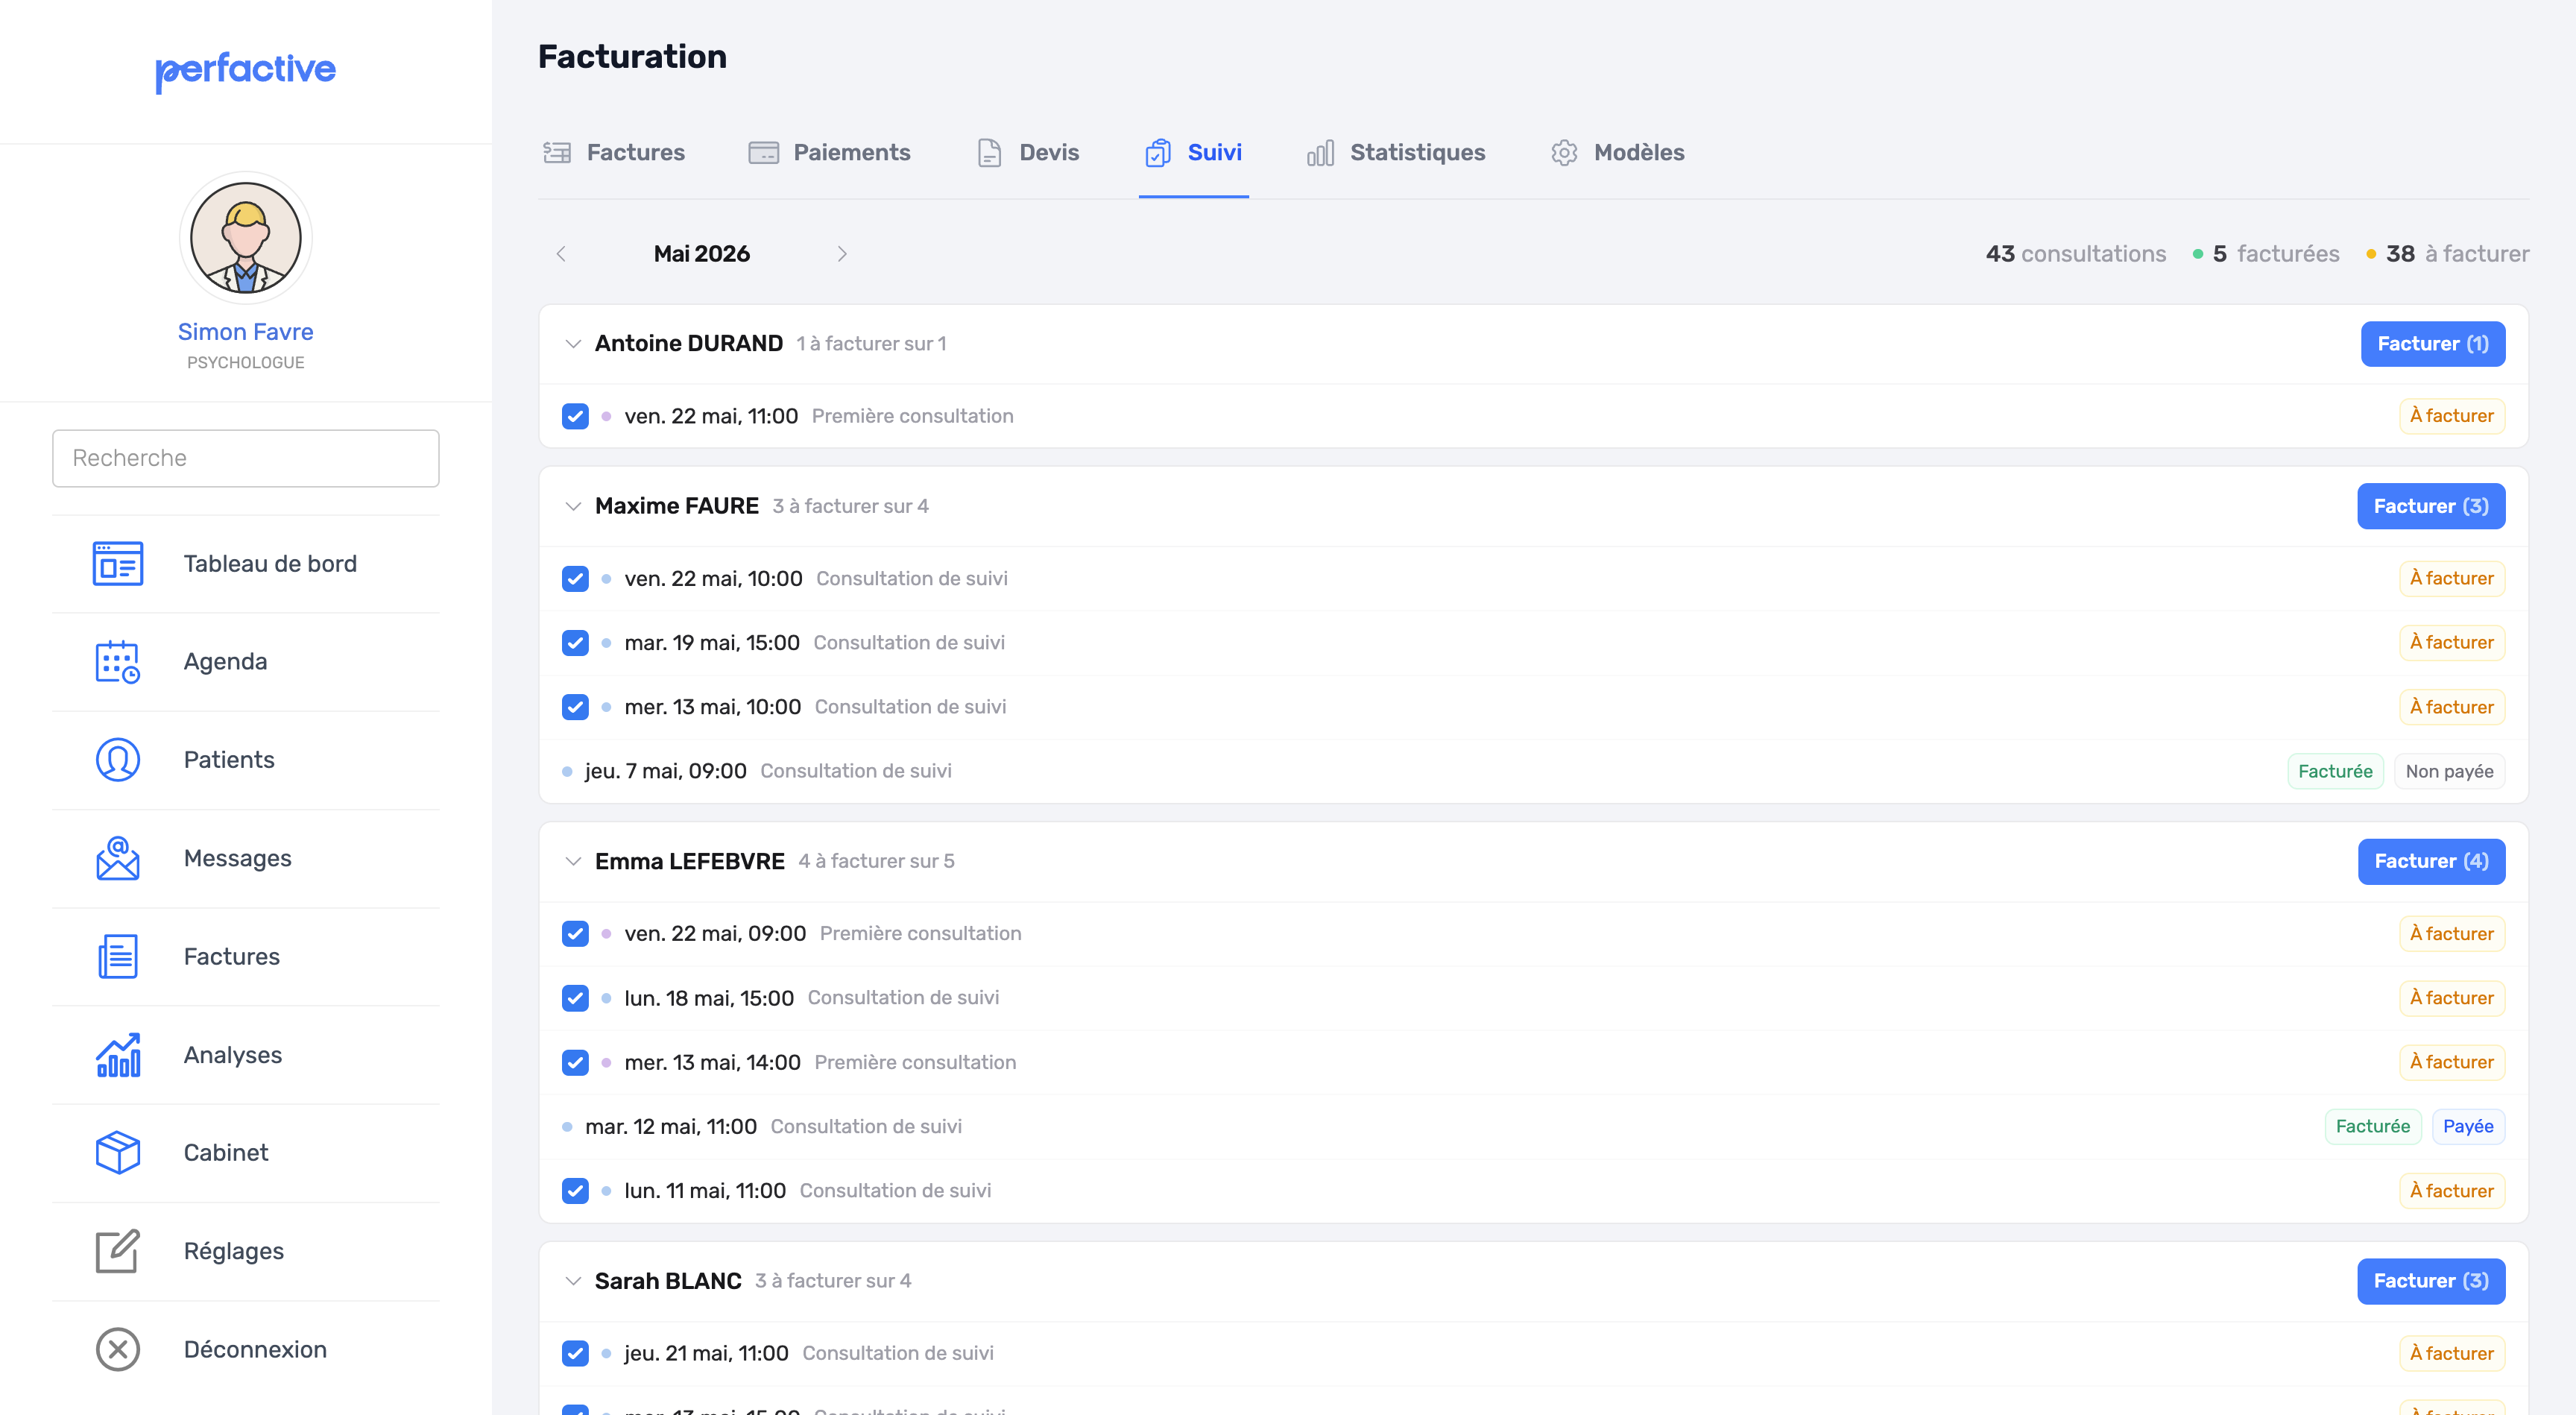
Task: Open the Tableau de bord dashboard icon
Action: (x=118, y=564)
